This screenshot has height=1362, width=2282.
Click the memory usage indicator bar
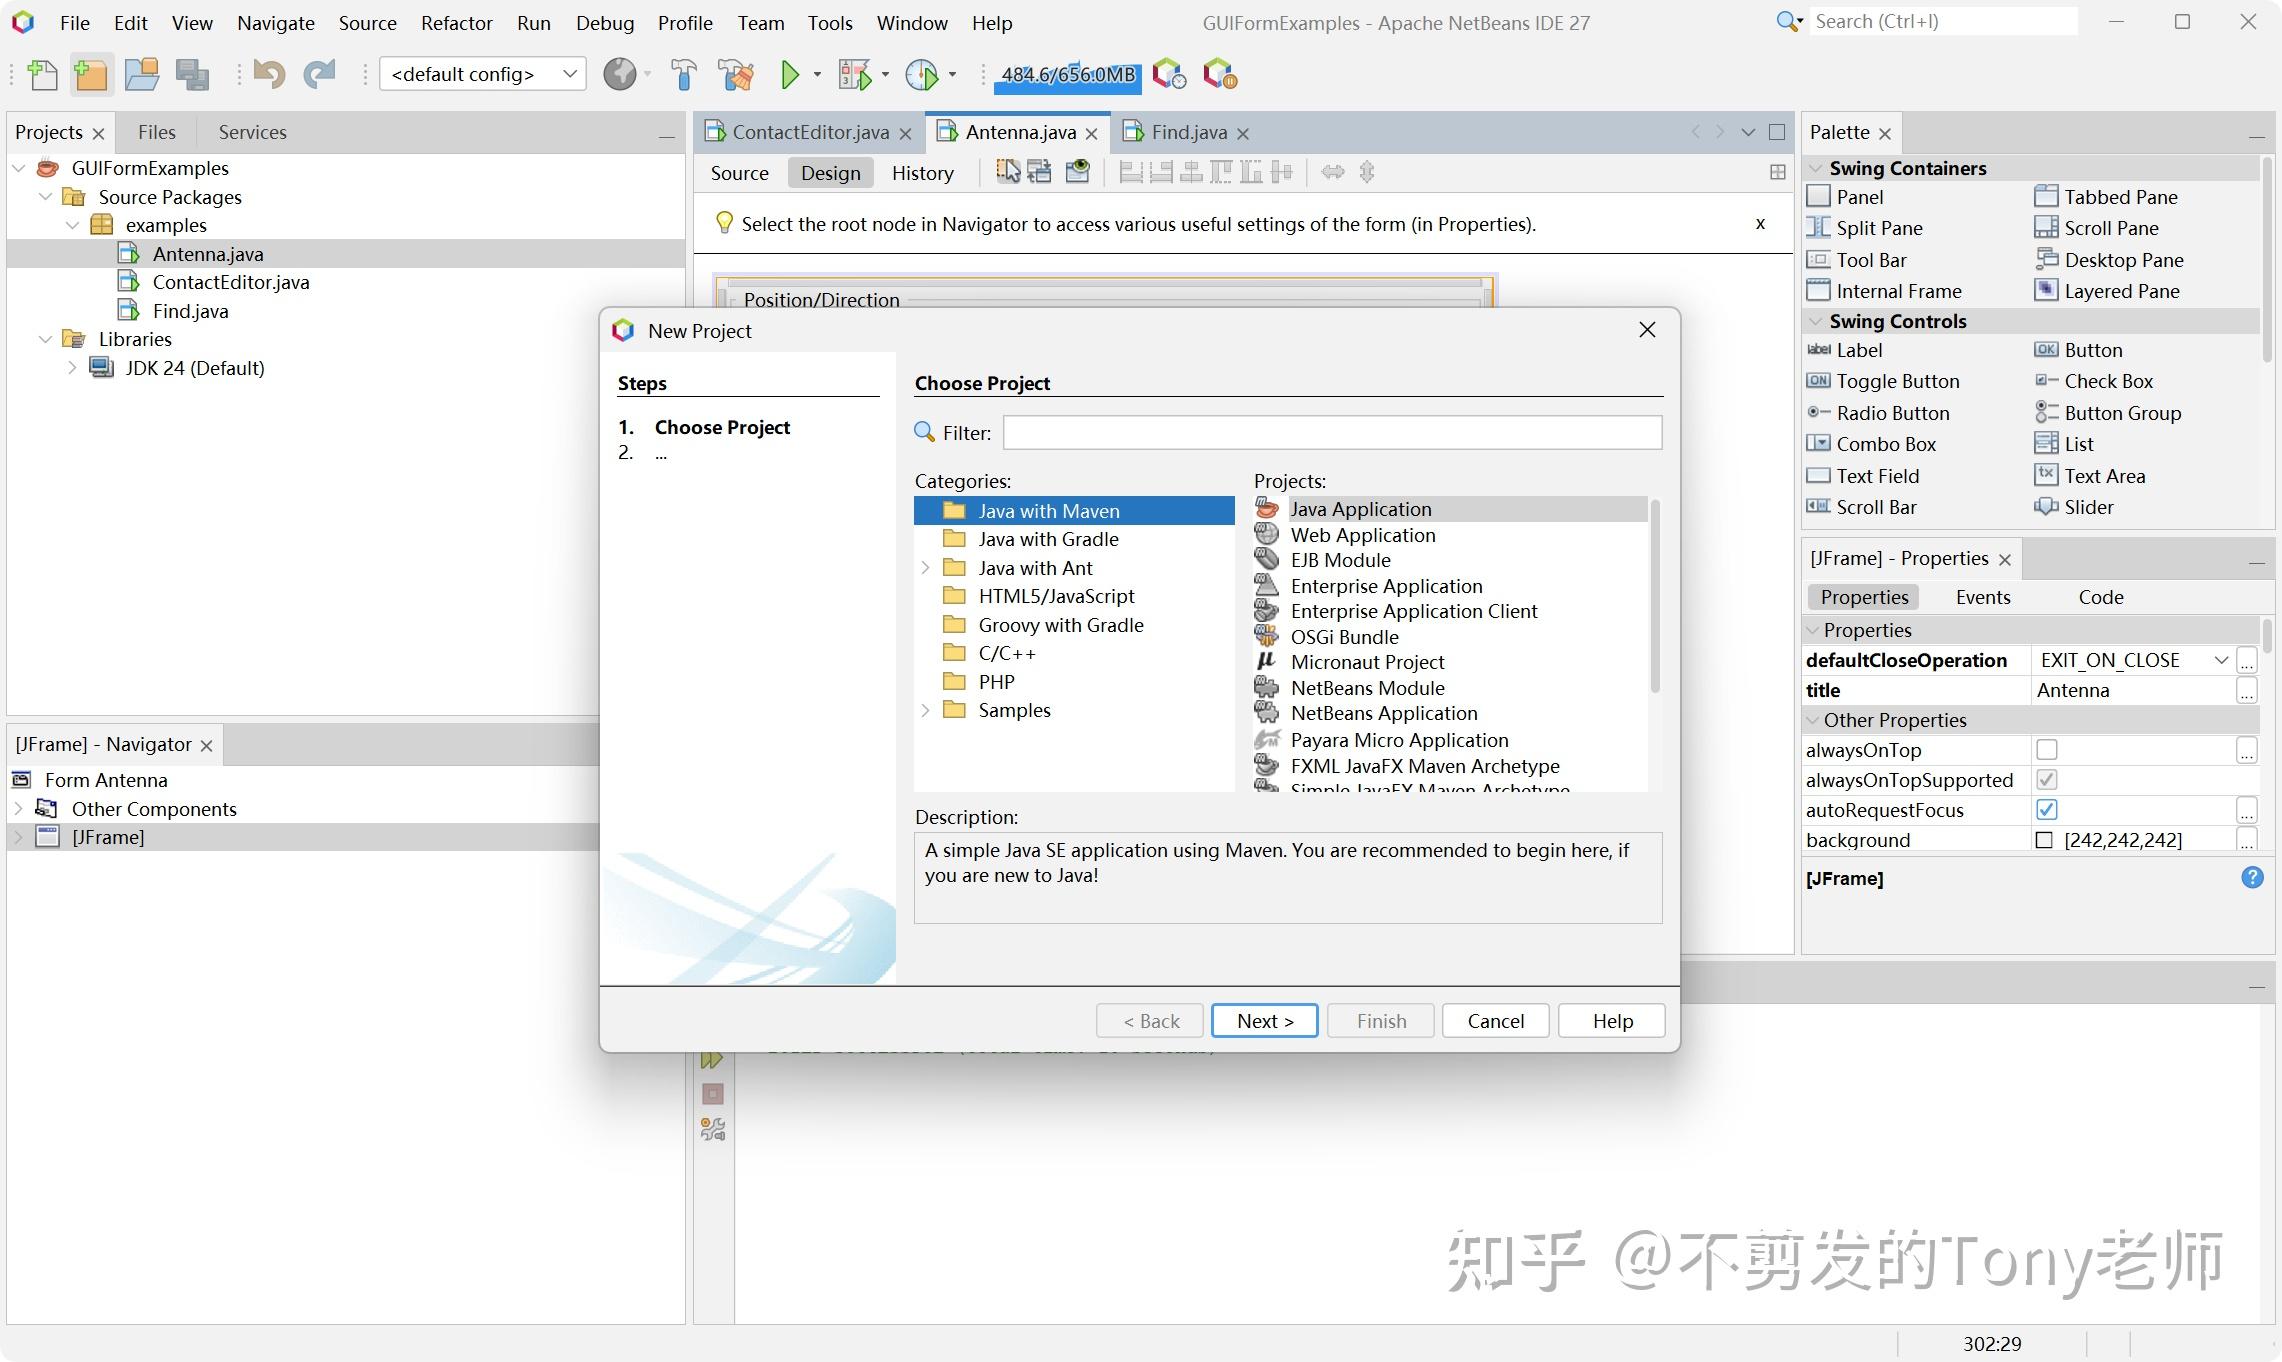coord(1067,74)
